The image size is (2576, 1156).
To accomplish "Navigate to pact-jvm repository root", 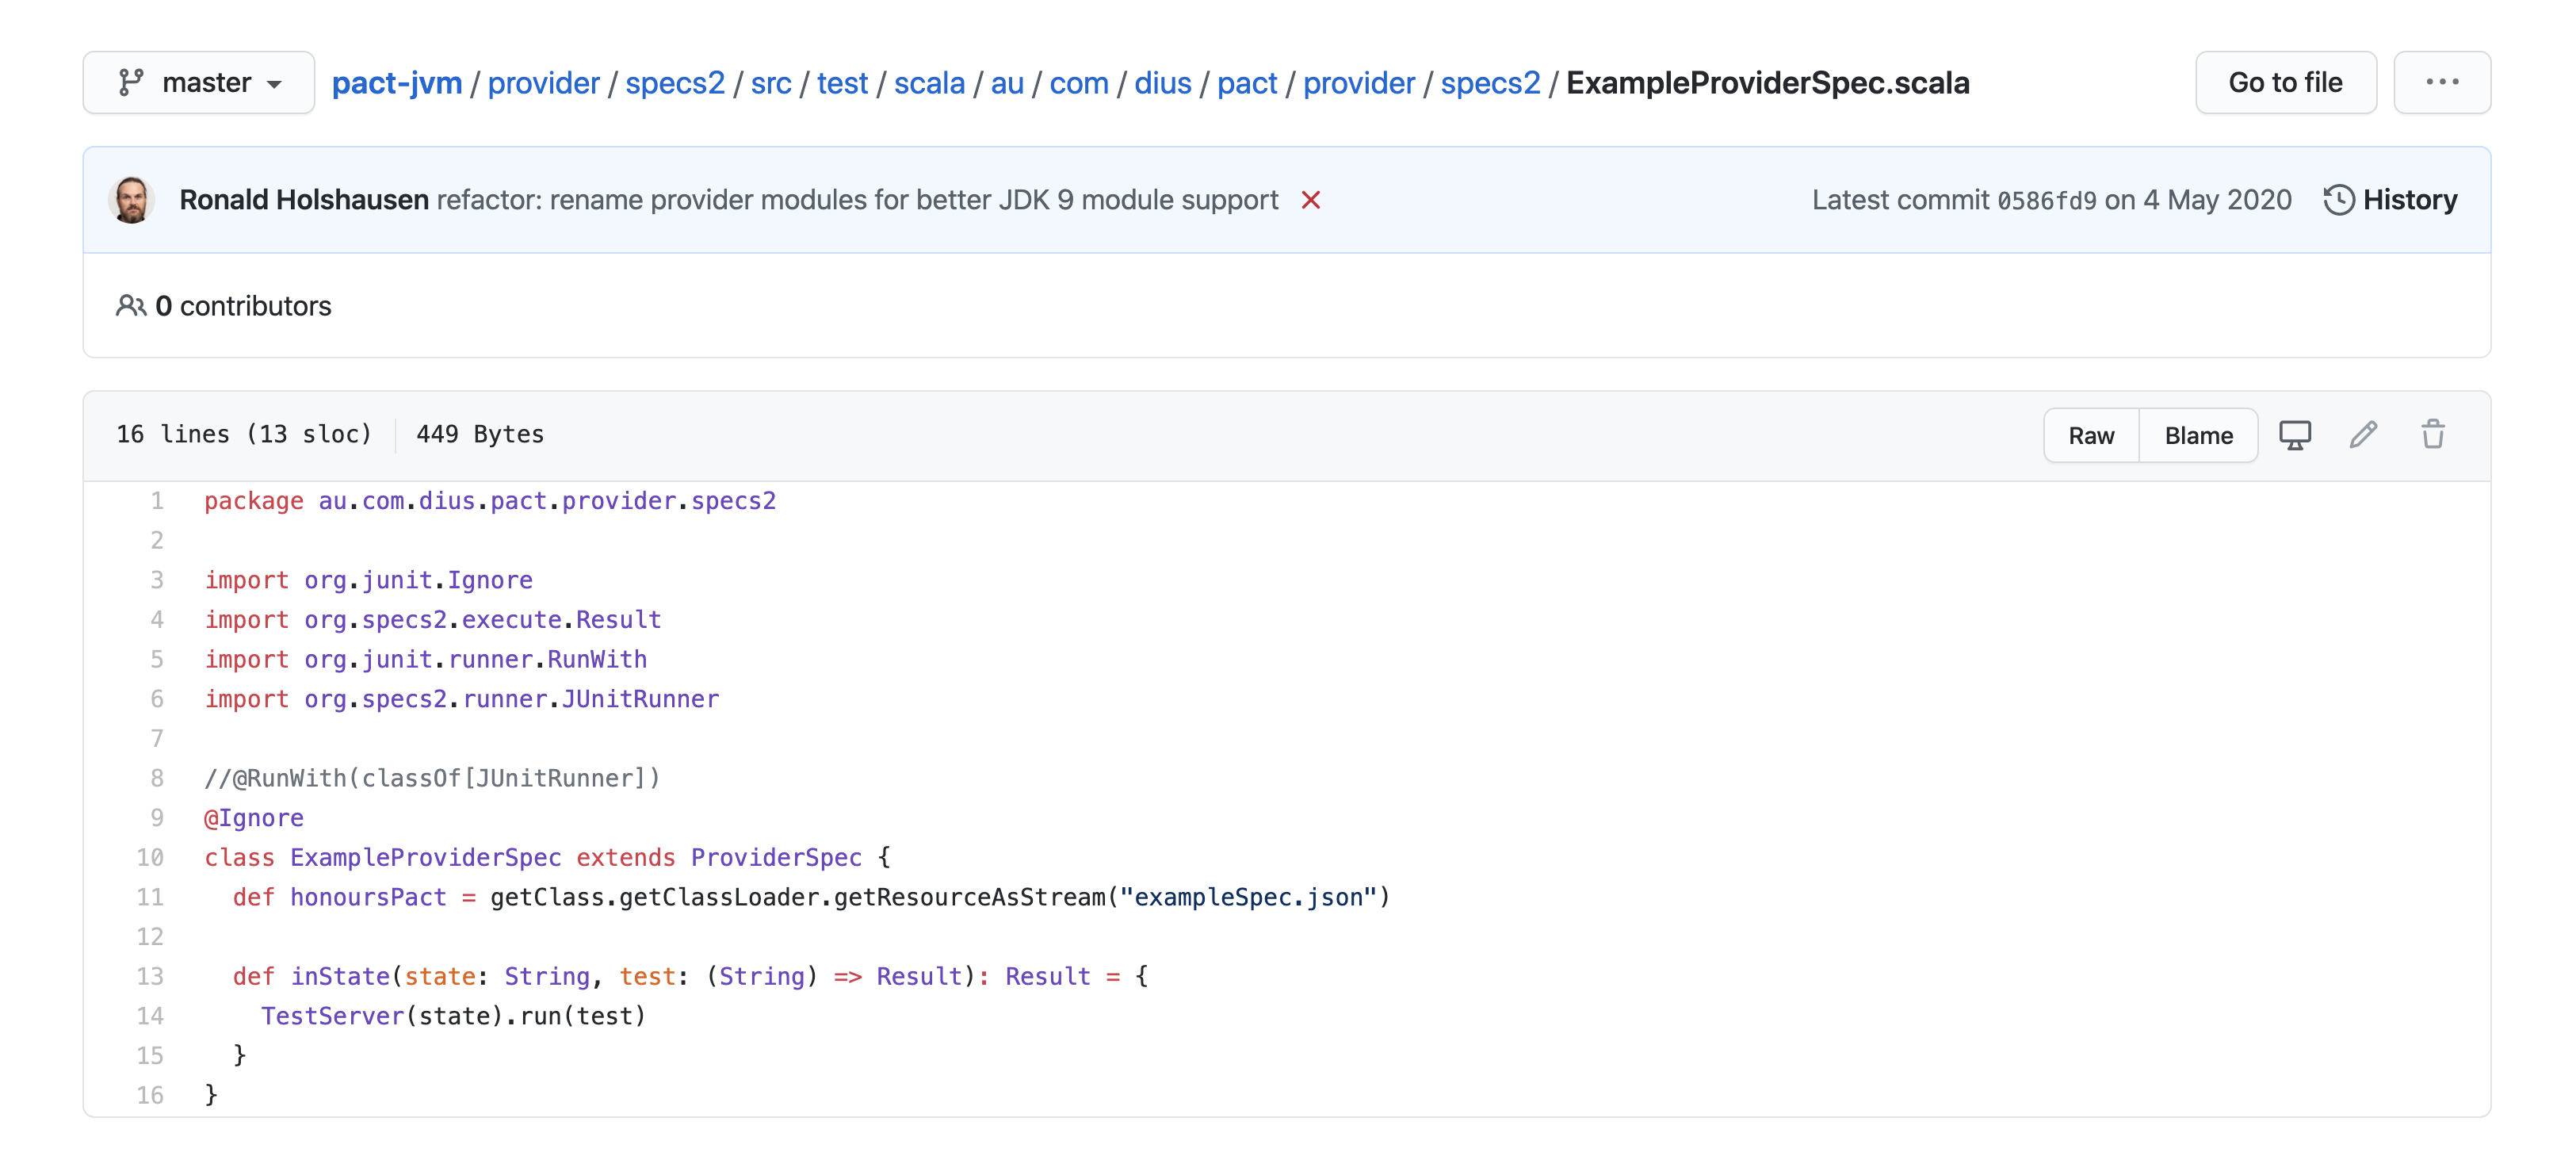I will 396,82.
